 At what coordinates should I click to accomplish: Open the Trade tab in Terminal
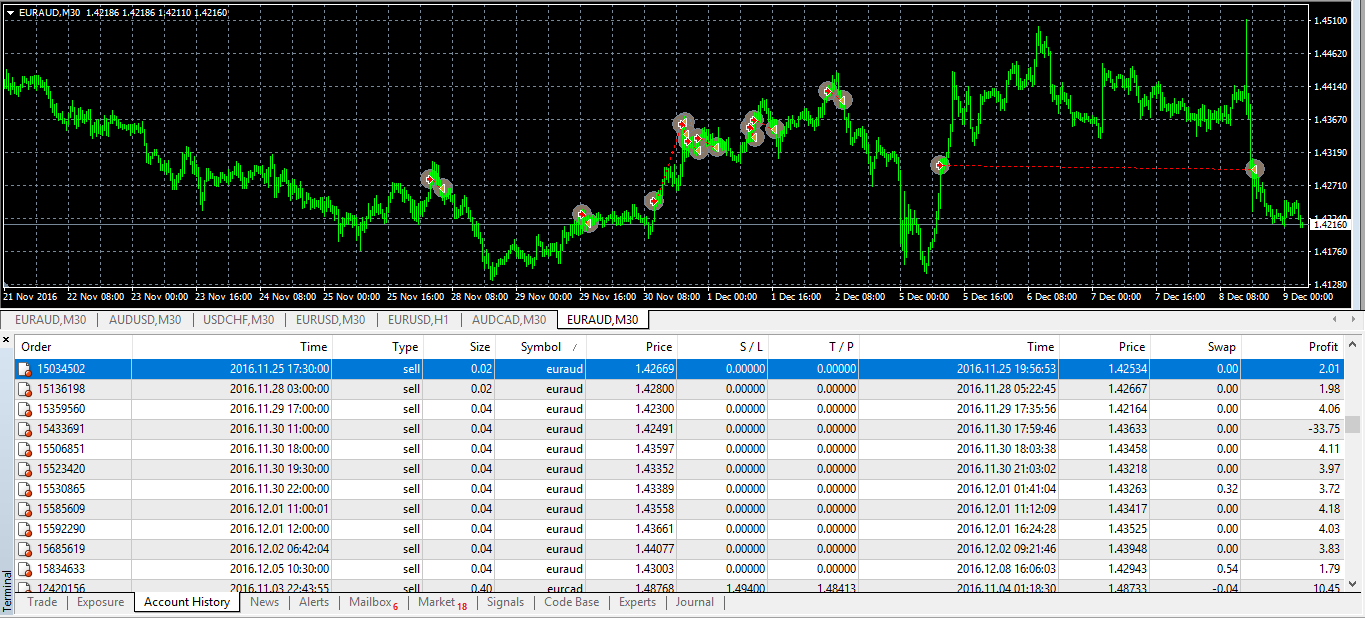[42, 602]
